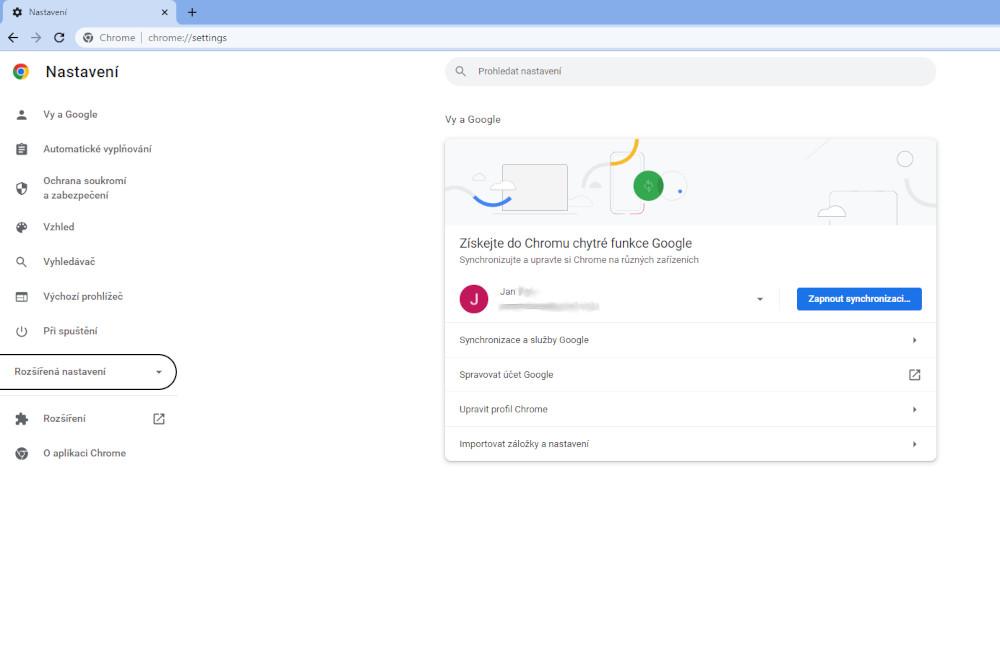Click the magnifier icon in search box

coord(460,71)
